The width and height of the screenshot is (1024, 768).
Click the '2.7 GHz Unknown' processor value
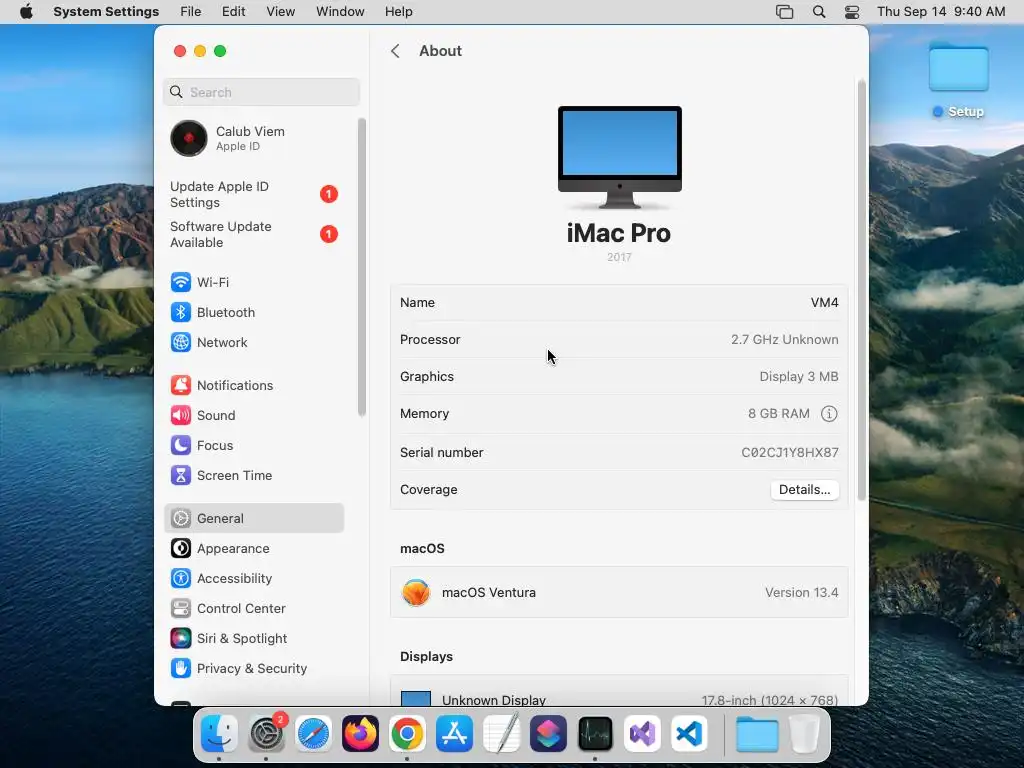point(784,340)
